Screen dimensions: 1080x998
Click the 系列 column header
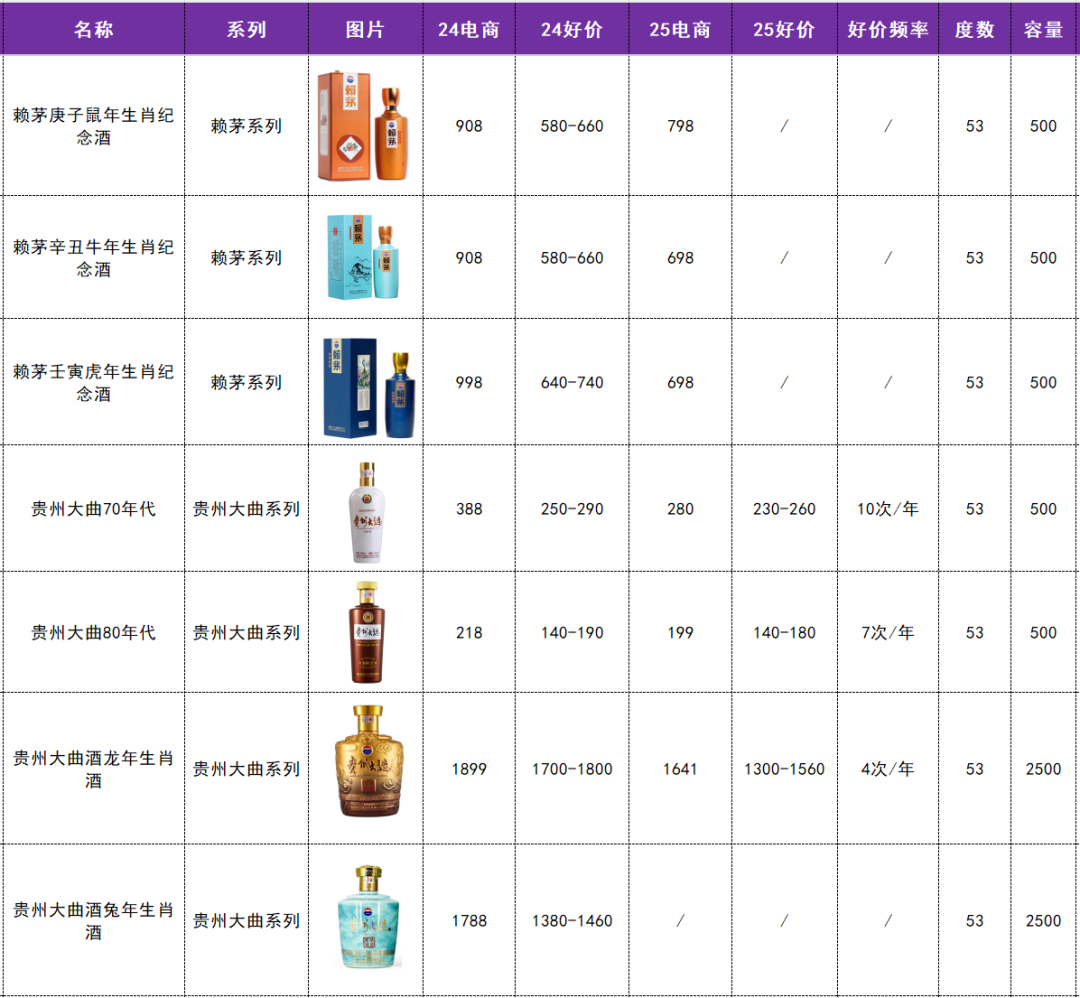pos(246,29)
